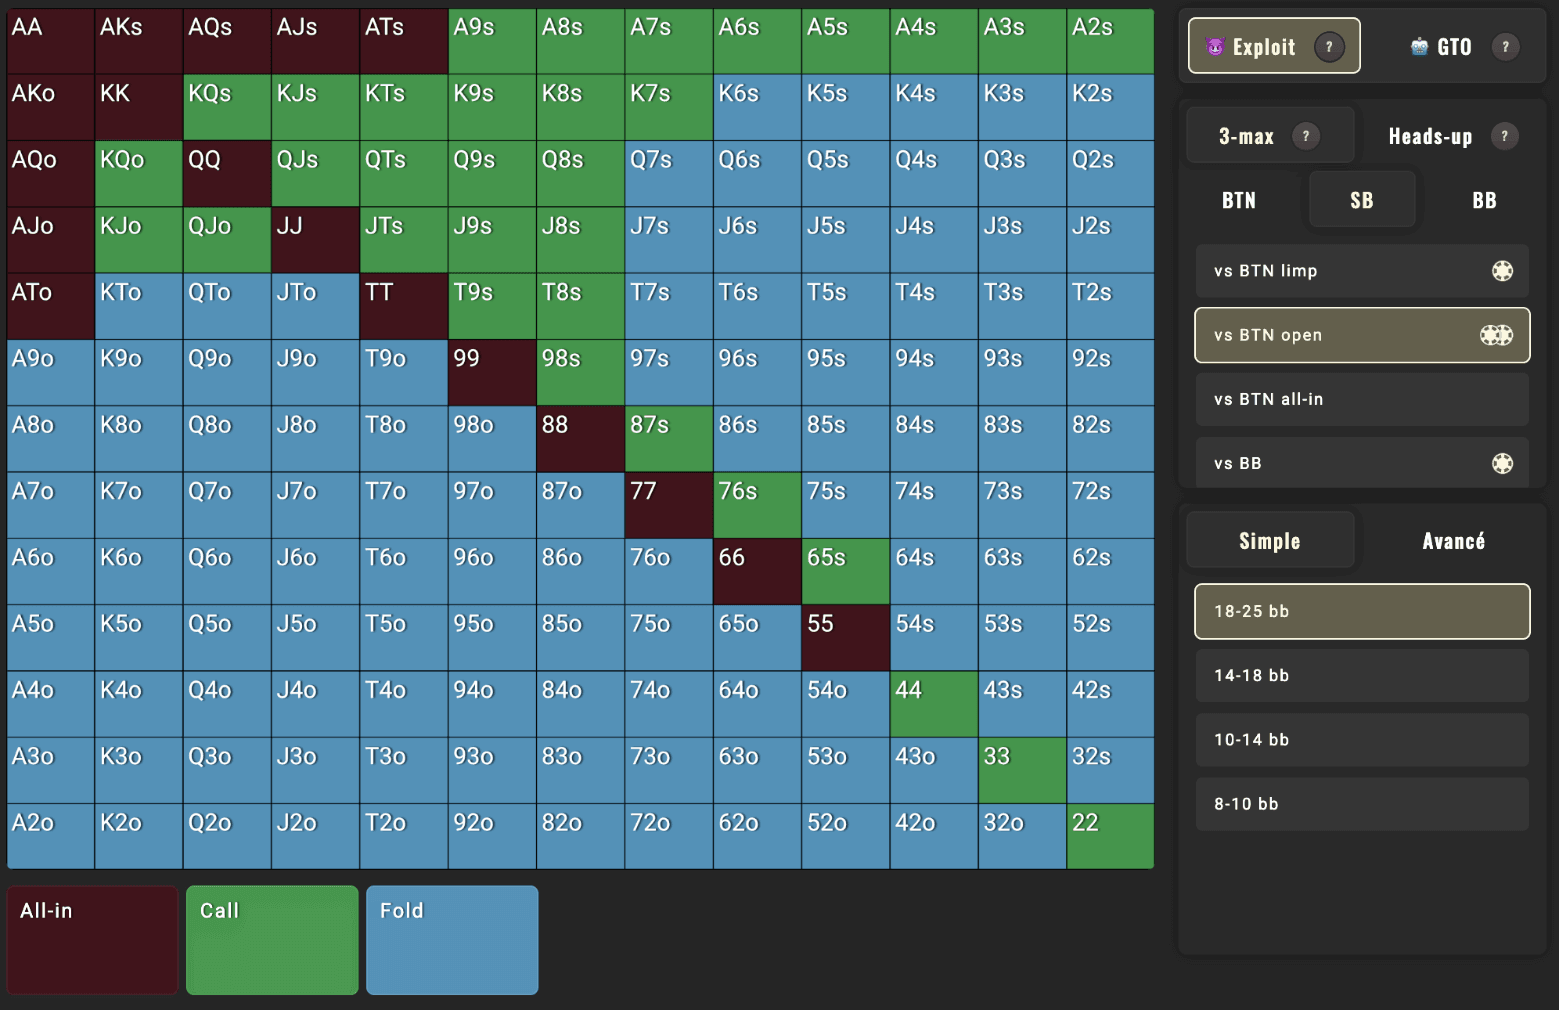1559x1010 pixels.
Task: Choose the 14-18 bb stack depth
Action: (x=1361, y=675)
